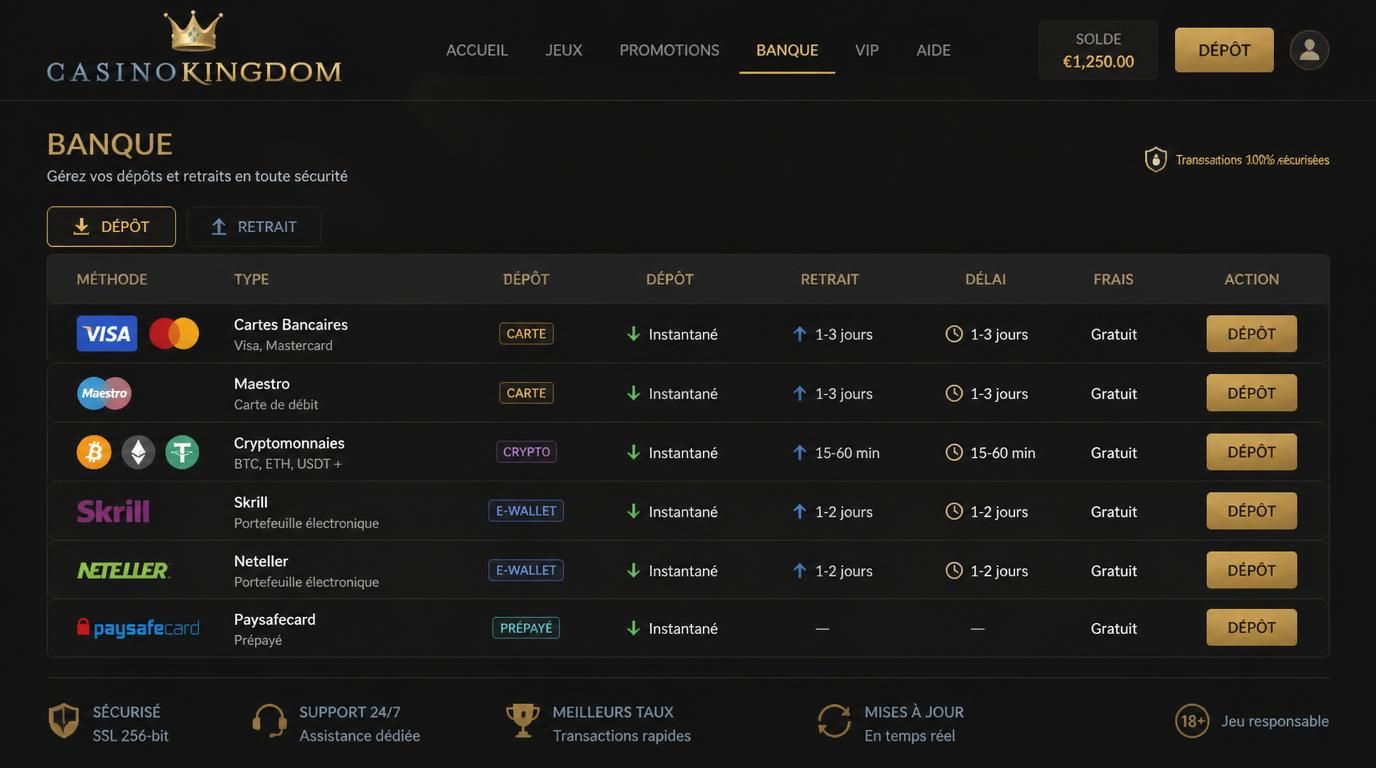Click the Bitcoin icon in Cryptomonnaies row

[x=94, y=452]
